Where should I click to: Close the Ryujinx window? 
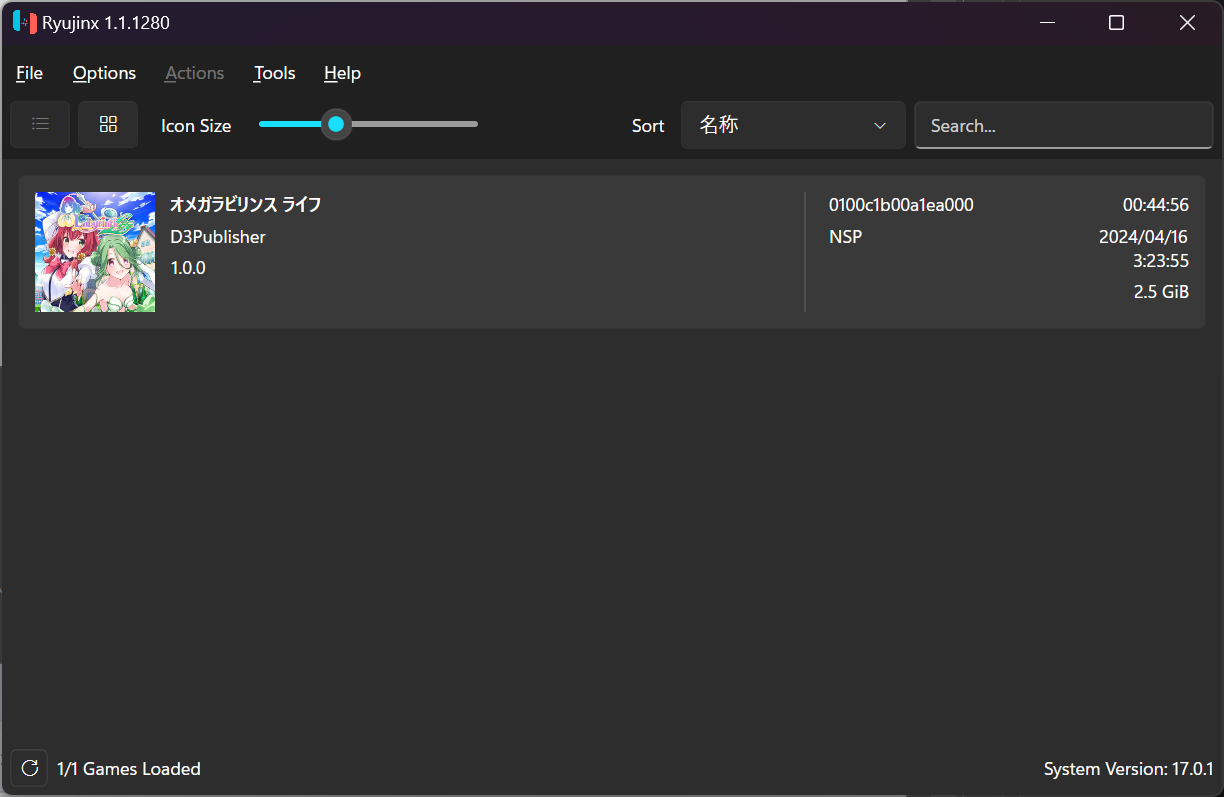pyautogui.click(x=1187, y=22)
